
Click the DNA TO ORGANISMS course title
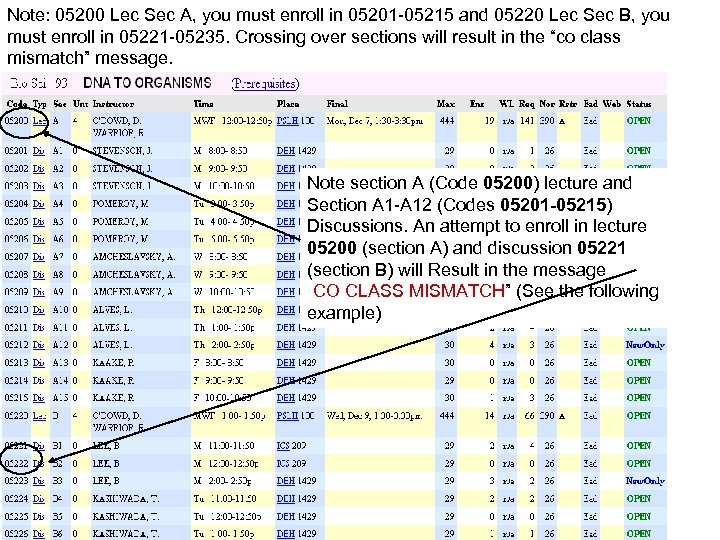pyautogui.click(x=147, y=83)
